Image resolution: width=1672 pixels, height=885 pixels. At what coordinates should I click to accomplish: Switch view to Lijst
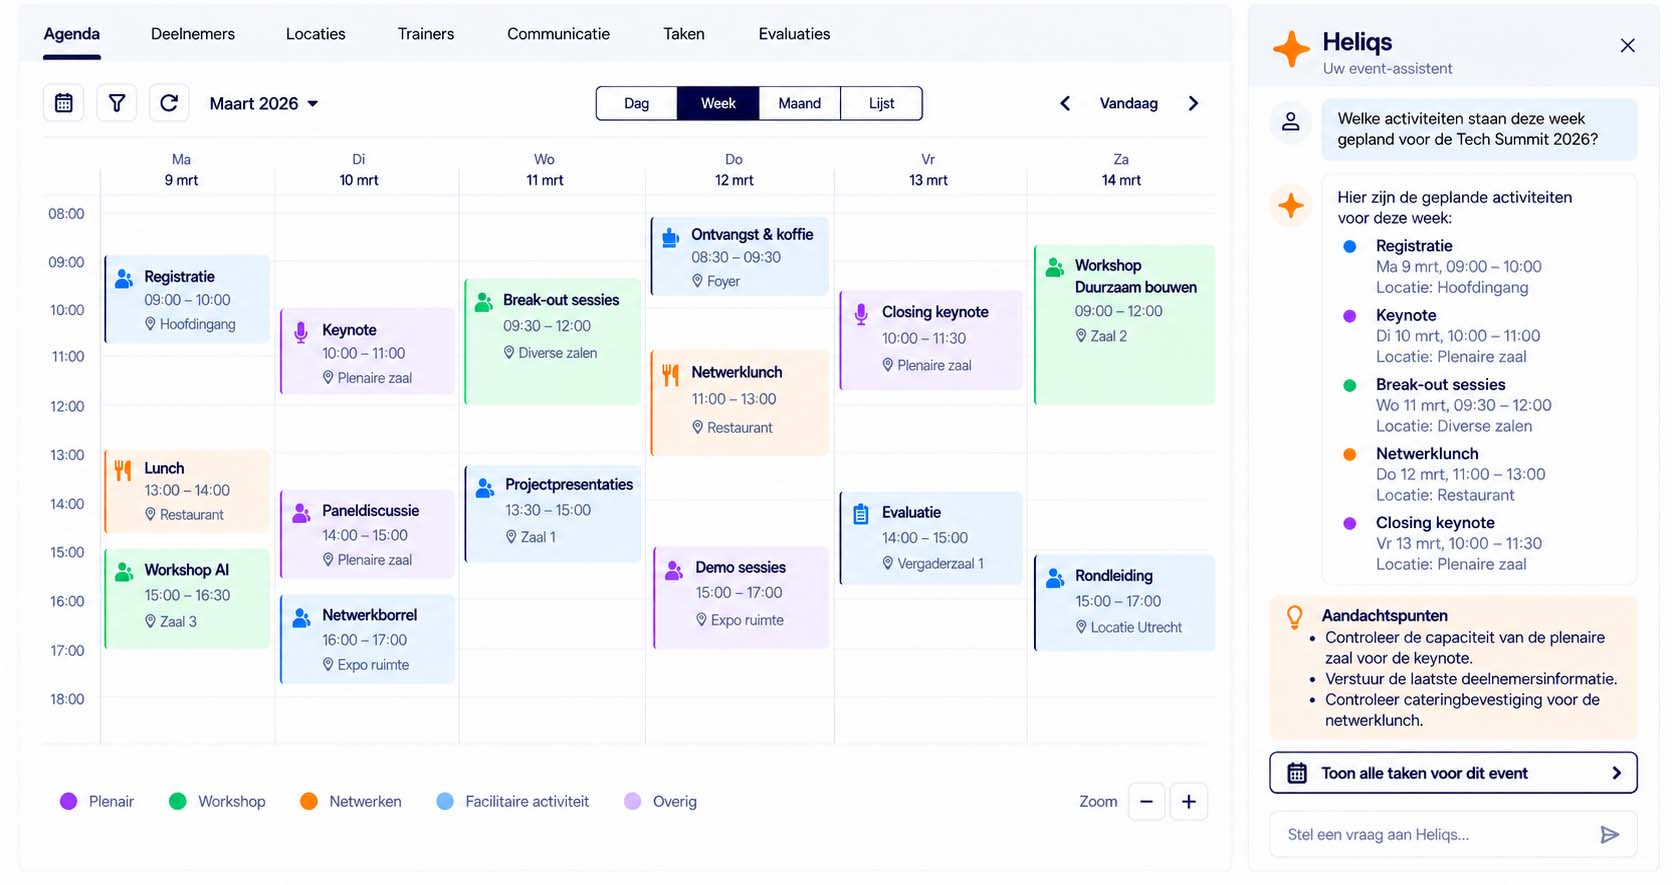(x=882, y=103)
